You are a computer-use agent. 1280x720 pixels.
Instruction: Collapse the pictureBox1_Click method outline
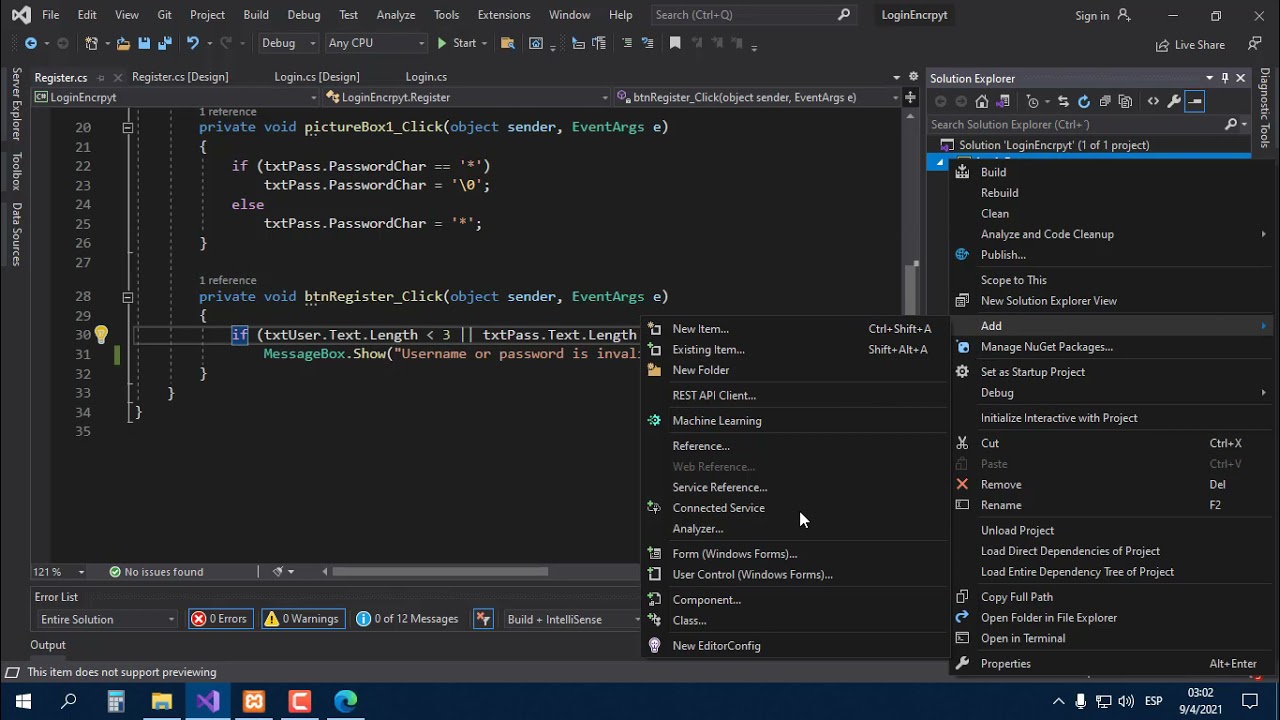127,128
